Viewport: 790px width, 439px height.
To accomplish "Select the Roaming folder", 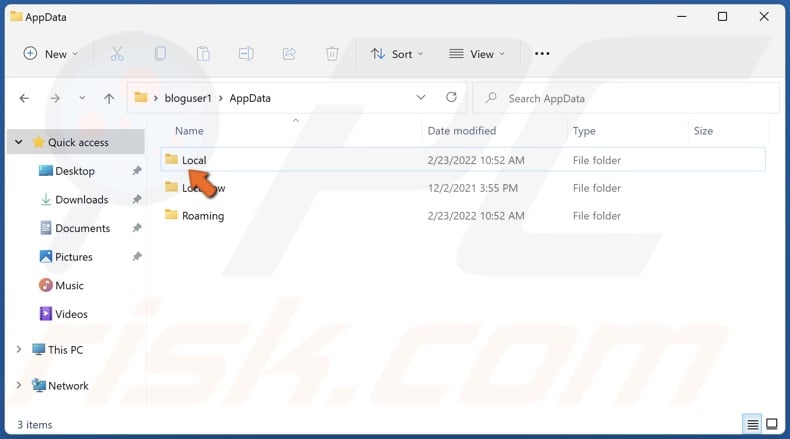I will [203, 216].
